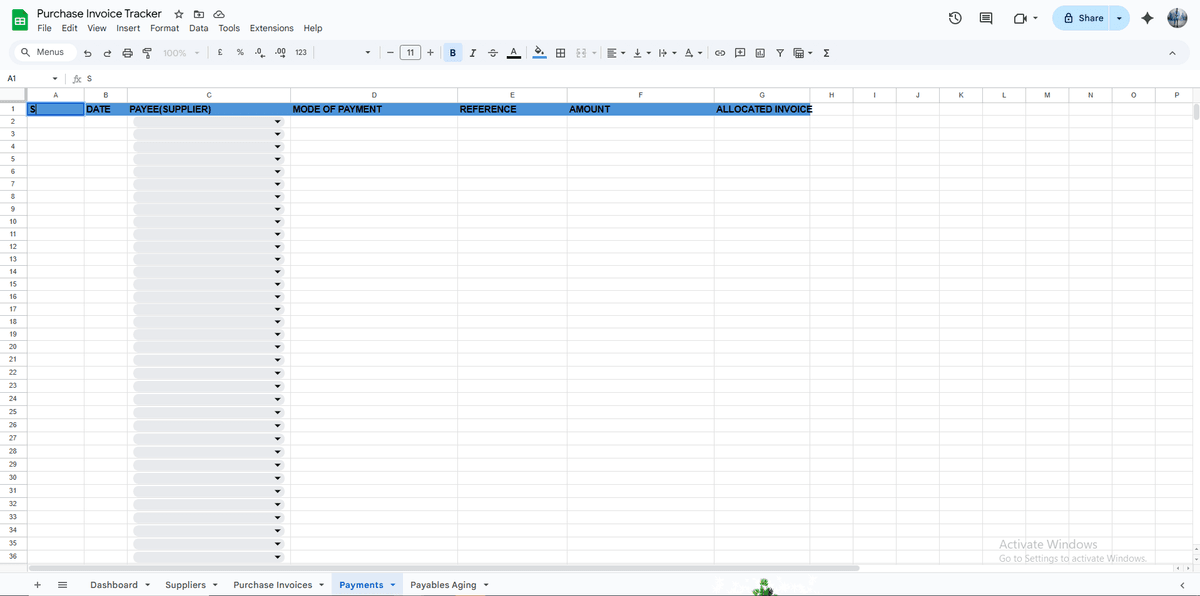Open the Help menu

click(x=313, y=28)
